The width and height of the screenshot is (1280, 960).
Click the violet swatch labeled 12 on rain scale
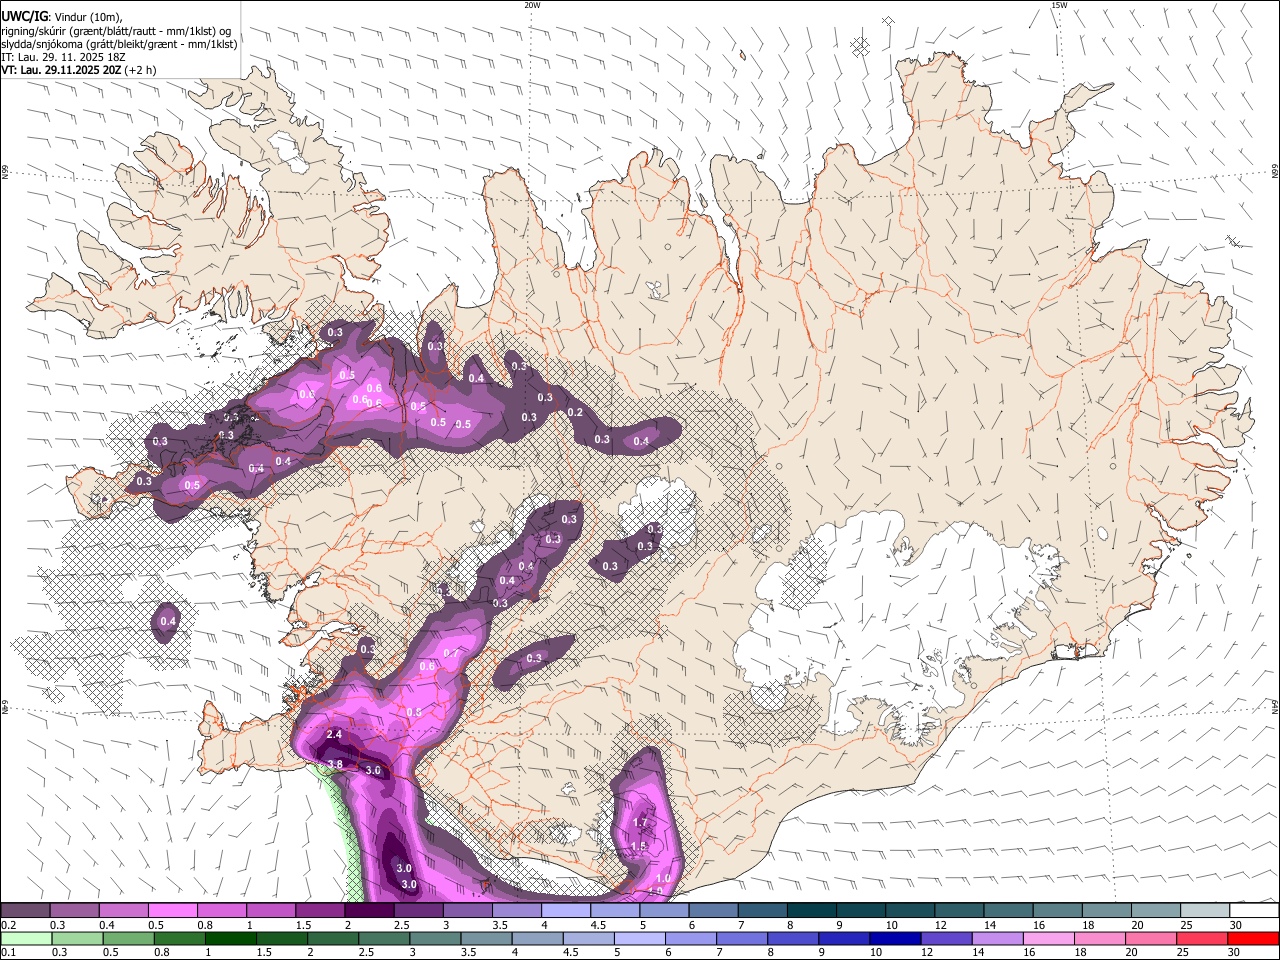[947, 938]
